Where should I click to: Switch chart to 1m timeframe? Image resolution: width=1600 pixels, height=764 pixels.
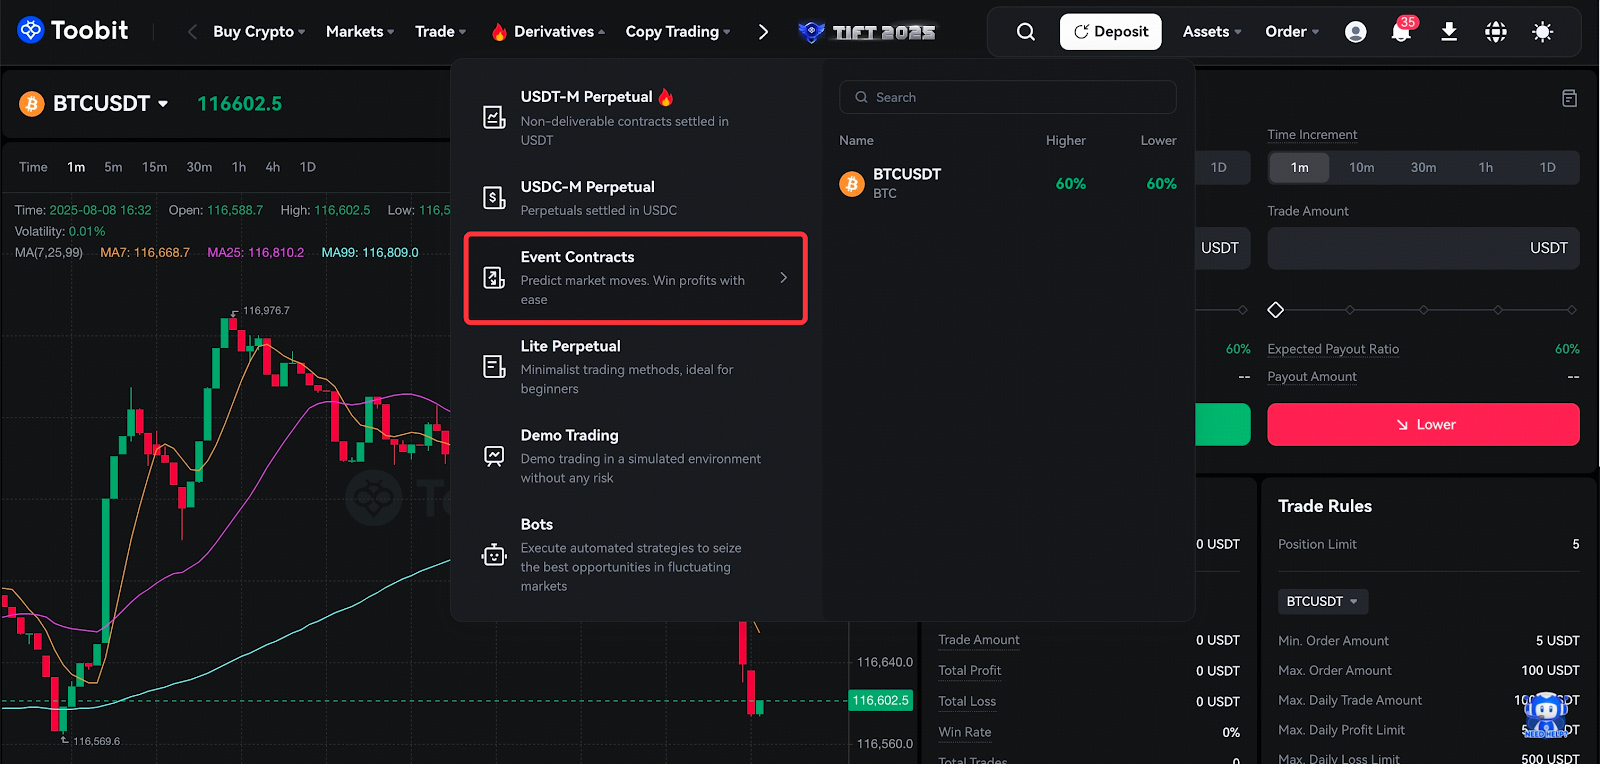(x=76, y=167)
